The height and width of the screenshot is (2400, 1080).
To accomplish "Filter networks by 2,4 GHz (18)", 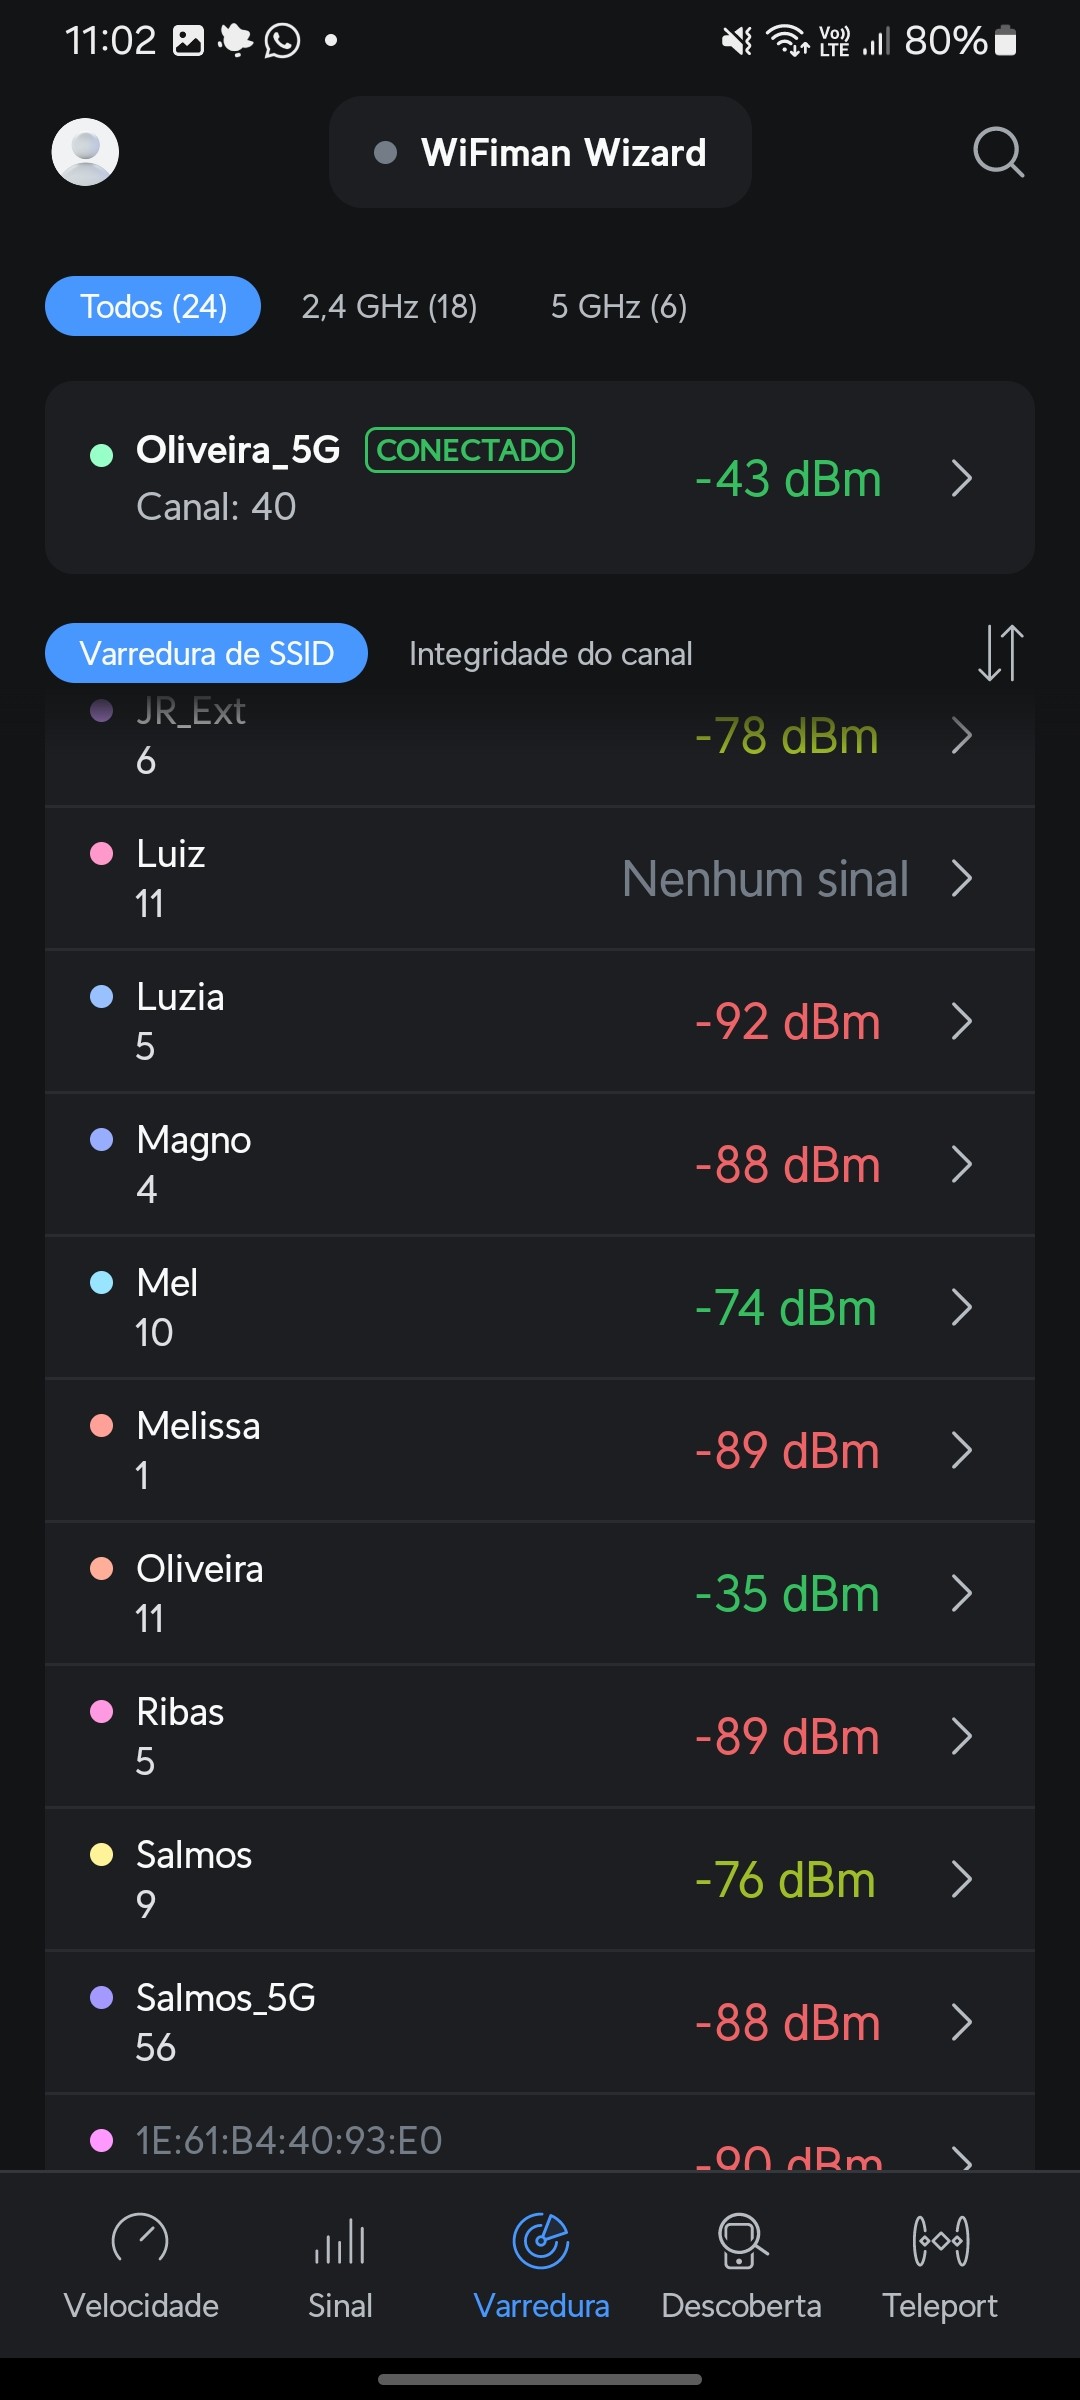I will (x=389, y=306).
